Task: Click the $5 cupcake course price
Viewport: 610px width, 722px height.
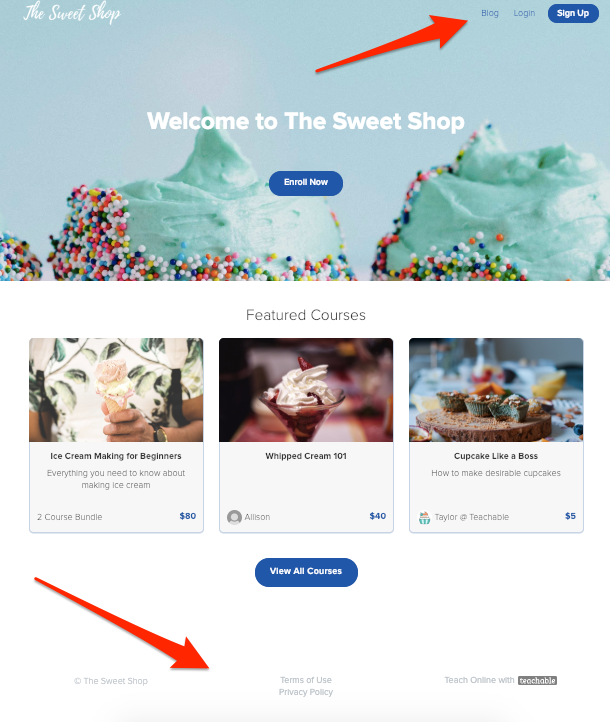Action: (x=570, y=516)
